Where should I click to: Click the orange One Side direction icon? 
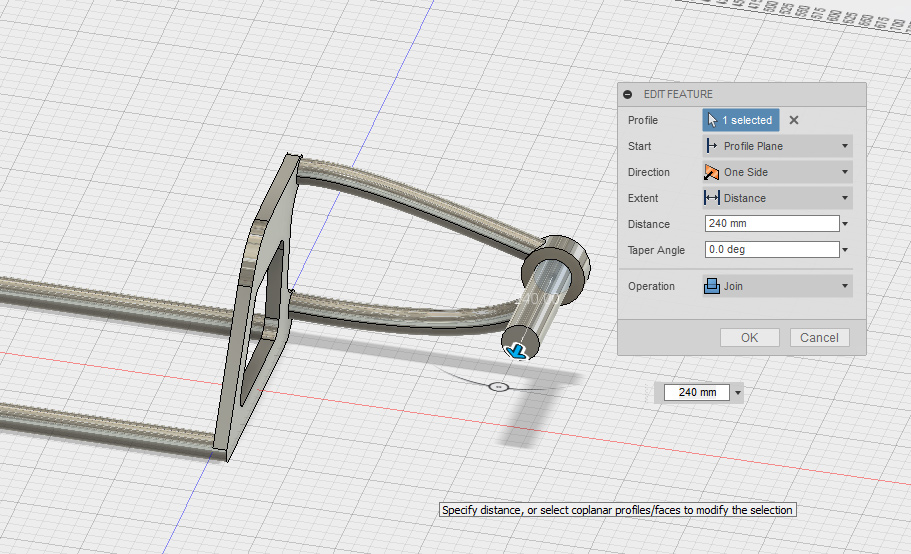coord(712,172)
